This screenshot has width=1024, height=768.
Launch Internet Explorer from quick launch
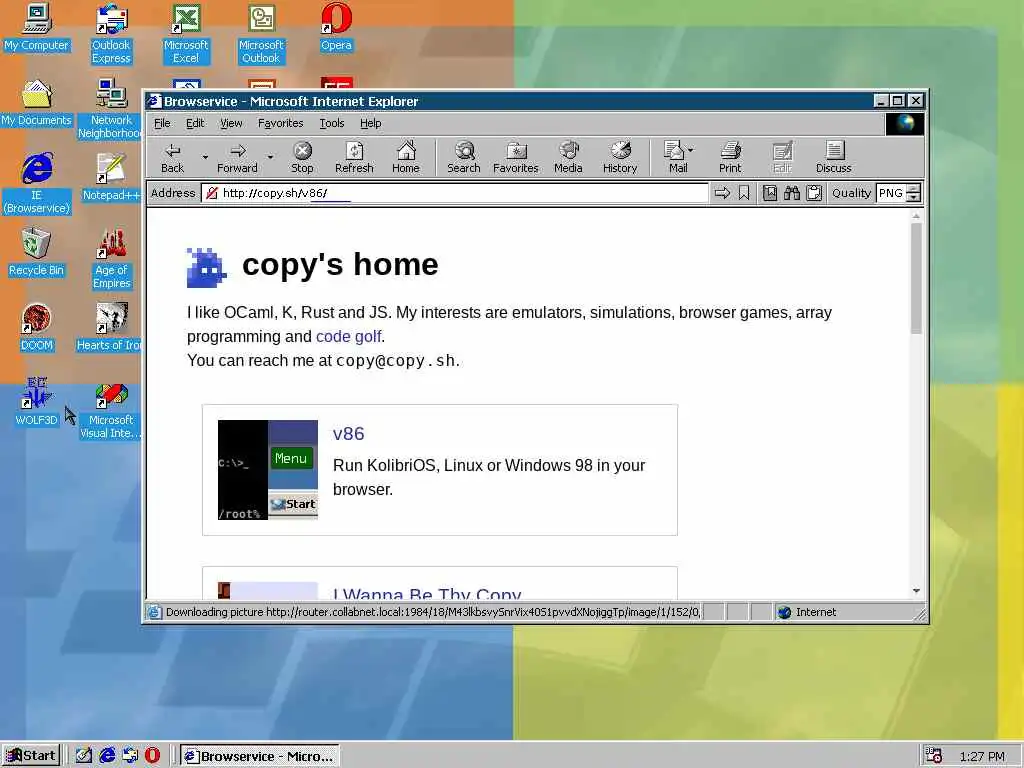pyautogui.click(x=107, y=756)
